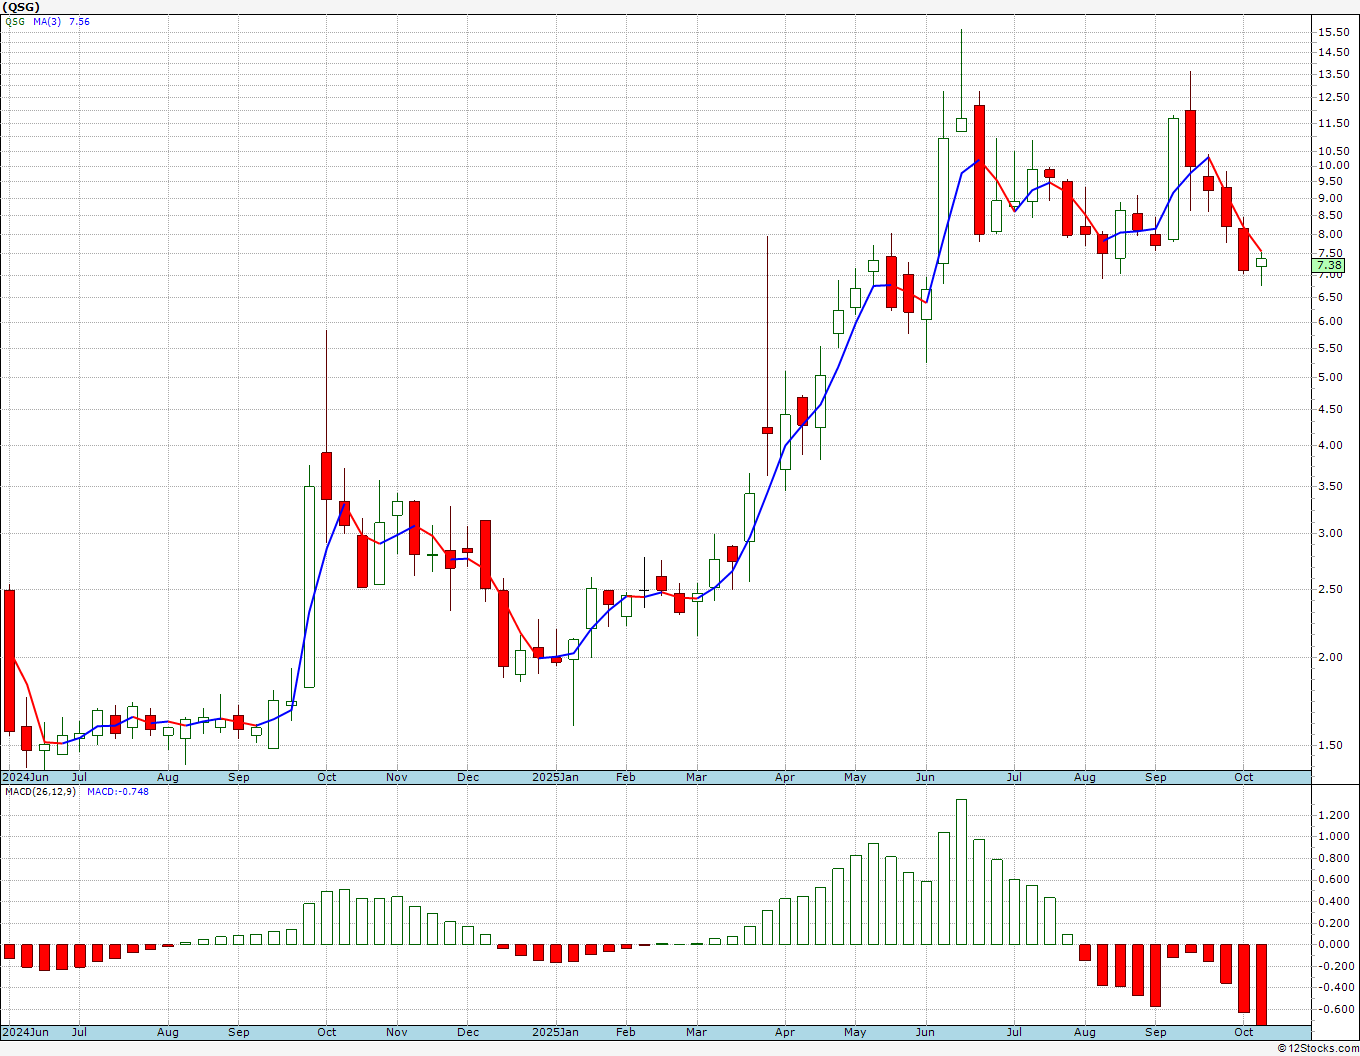Image resolution: width=1360 pixels, height=1056 pixels.
Task: Click the "0.600" MACD axis label
Action: (1333, 880)
